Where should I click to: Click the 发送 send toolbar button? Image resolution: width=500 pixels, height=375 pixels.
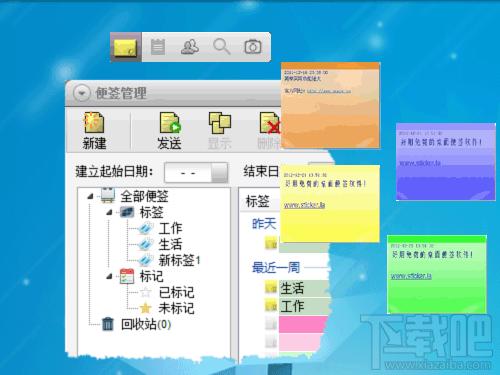(x=170, y=131)
